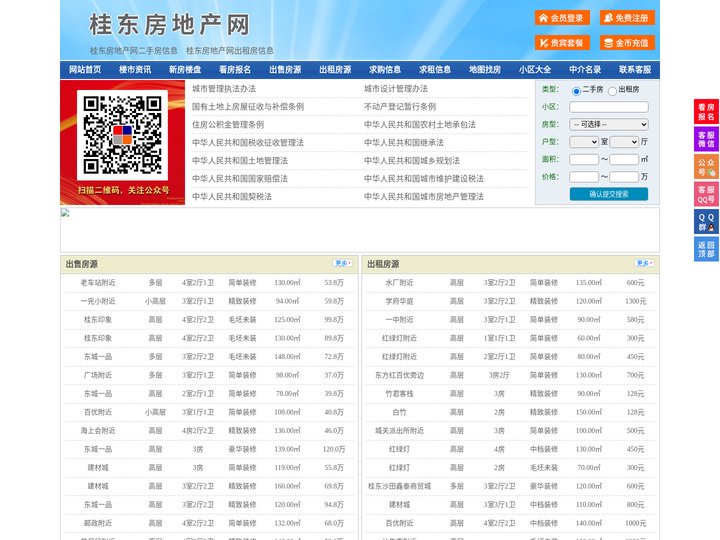Open the 金币充值 coin recharge button
Image resolution: width=720 pixels, height=540 pixels.
pos(627,43)
